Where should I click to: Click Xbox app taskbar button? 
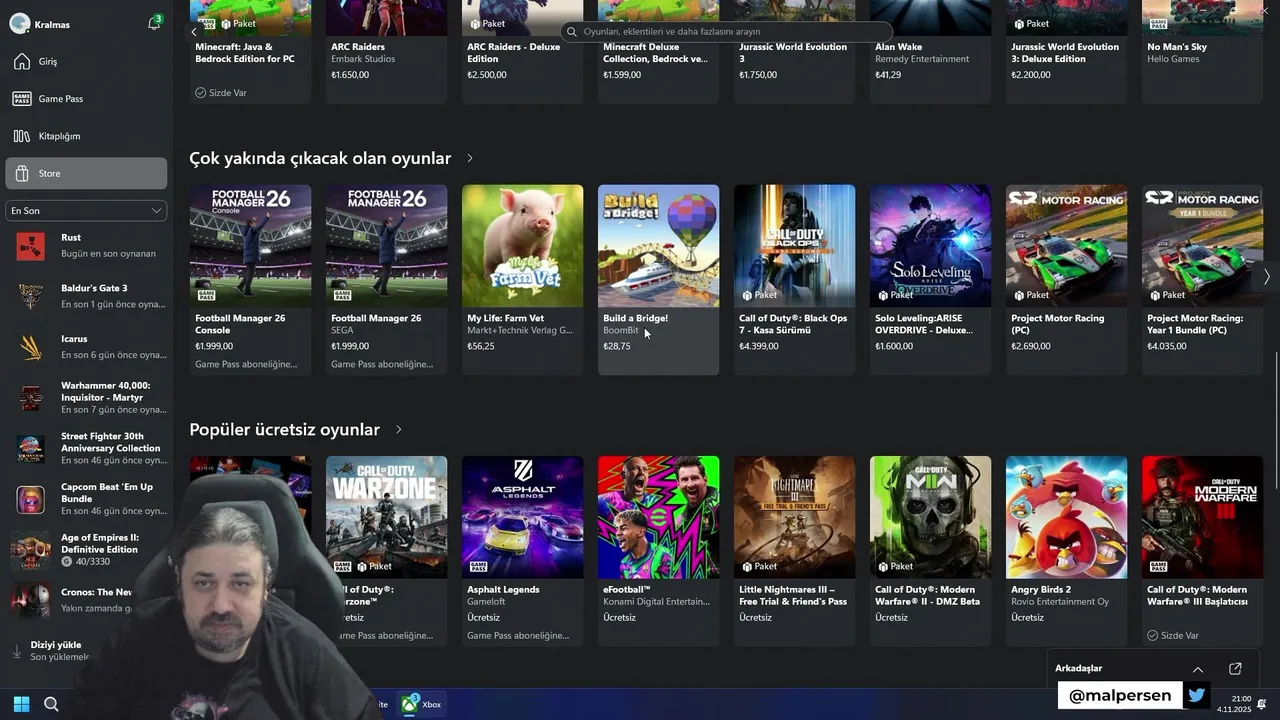(421, 704)
